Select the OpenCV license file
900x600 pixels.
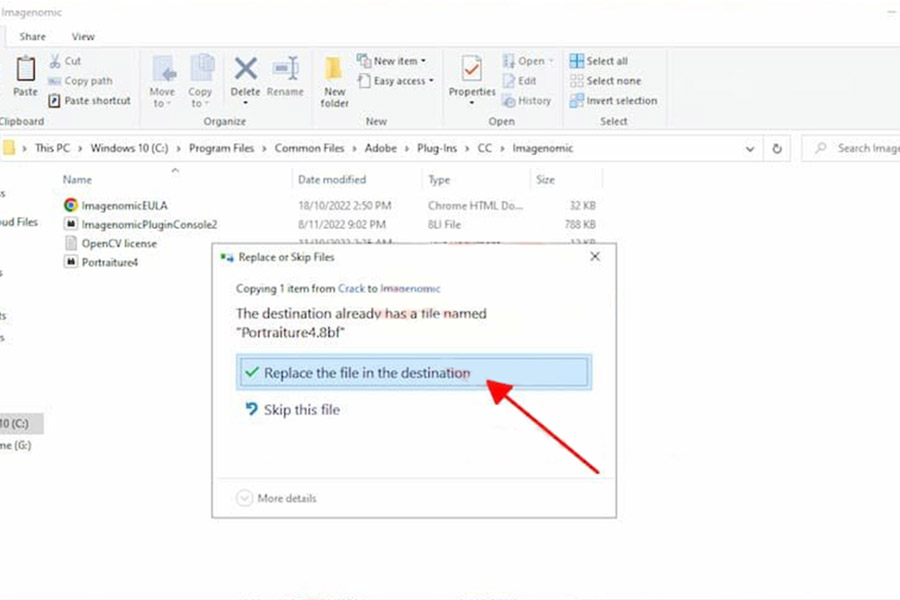(119, 243)
